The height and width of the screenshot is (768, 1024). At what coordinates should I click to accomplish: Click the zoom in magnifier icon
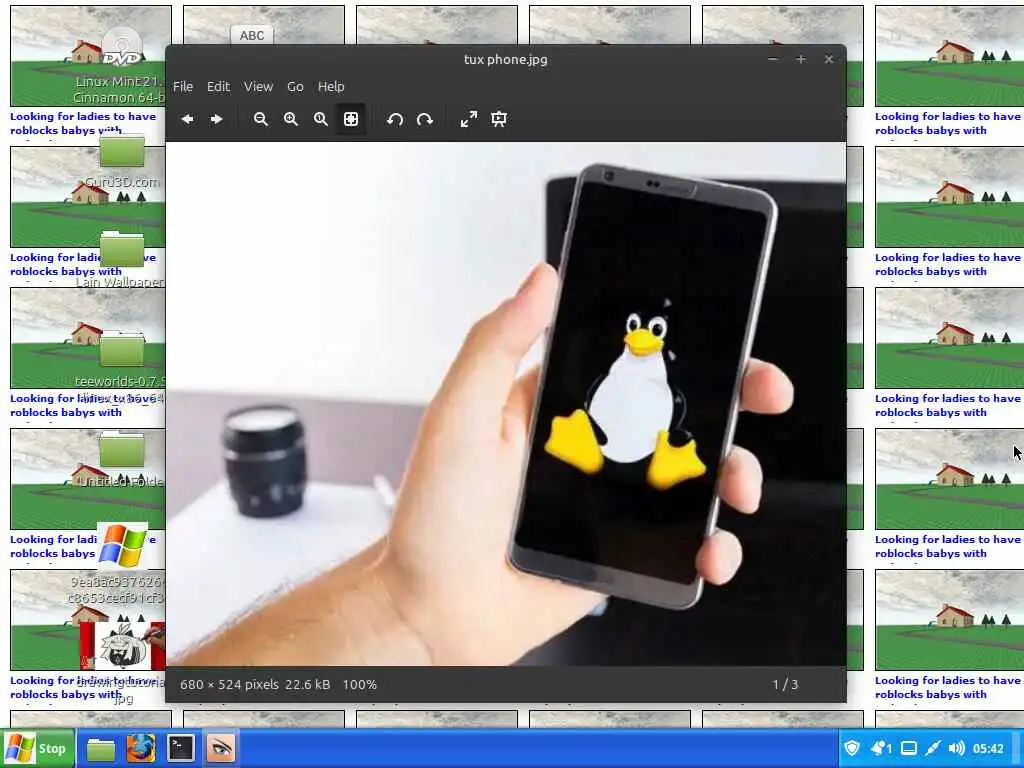(x=291, y=120)
